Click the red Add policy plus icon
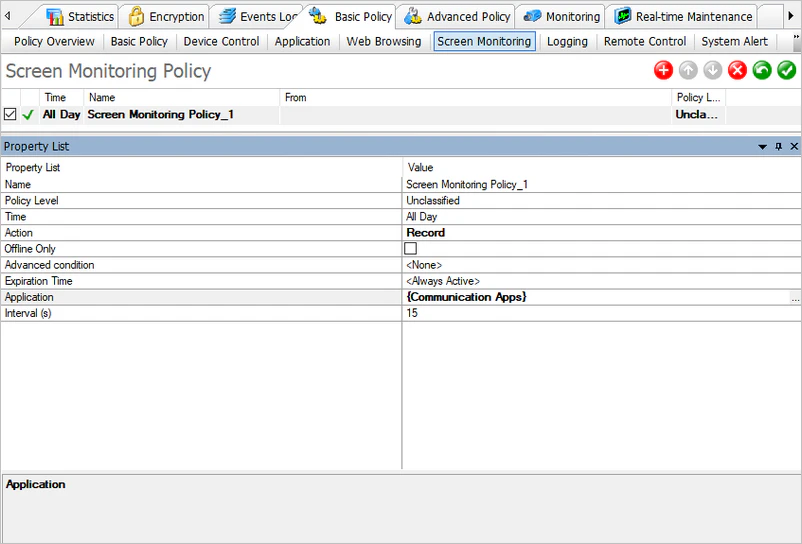 pyautogui.click(x=663, y=70)
